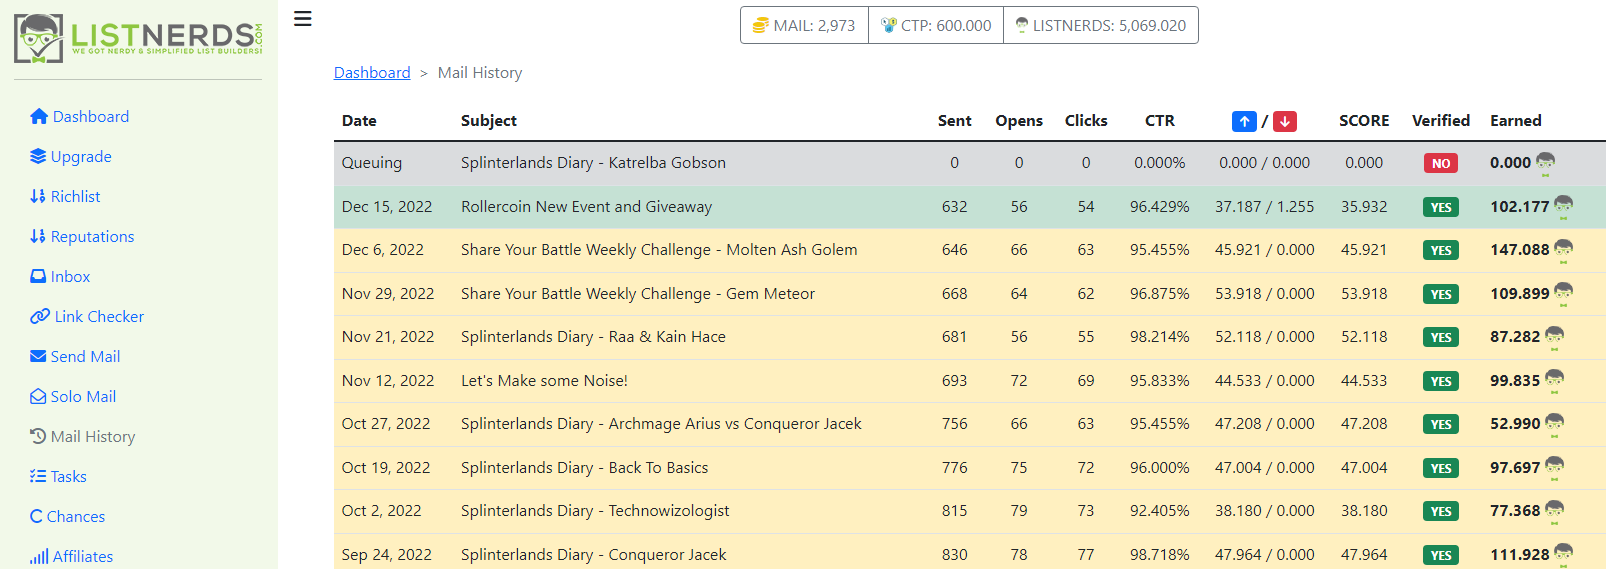The width and height of the screenshot is (1606, 569).
Task: Click the Solo Mail open-envelope icon
Action: 38,396
